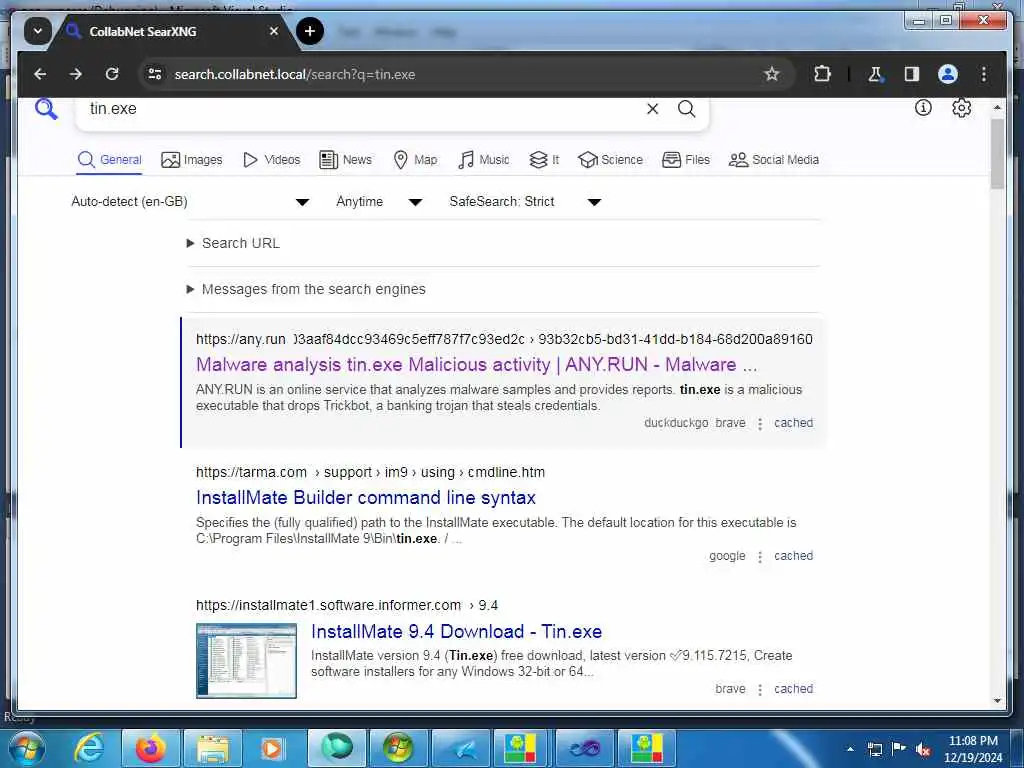Image resolution: width=1024 pixels, height=768 pixels.
Task: View site information icon in address bar
Action: [155, 74]
